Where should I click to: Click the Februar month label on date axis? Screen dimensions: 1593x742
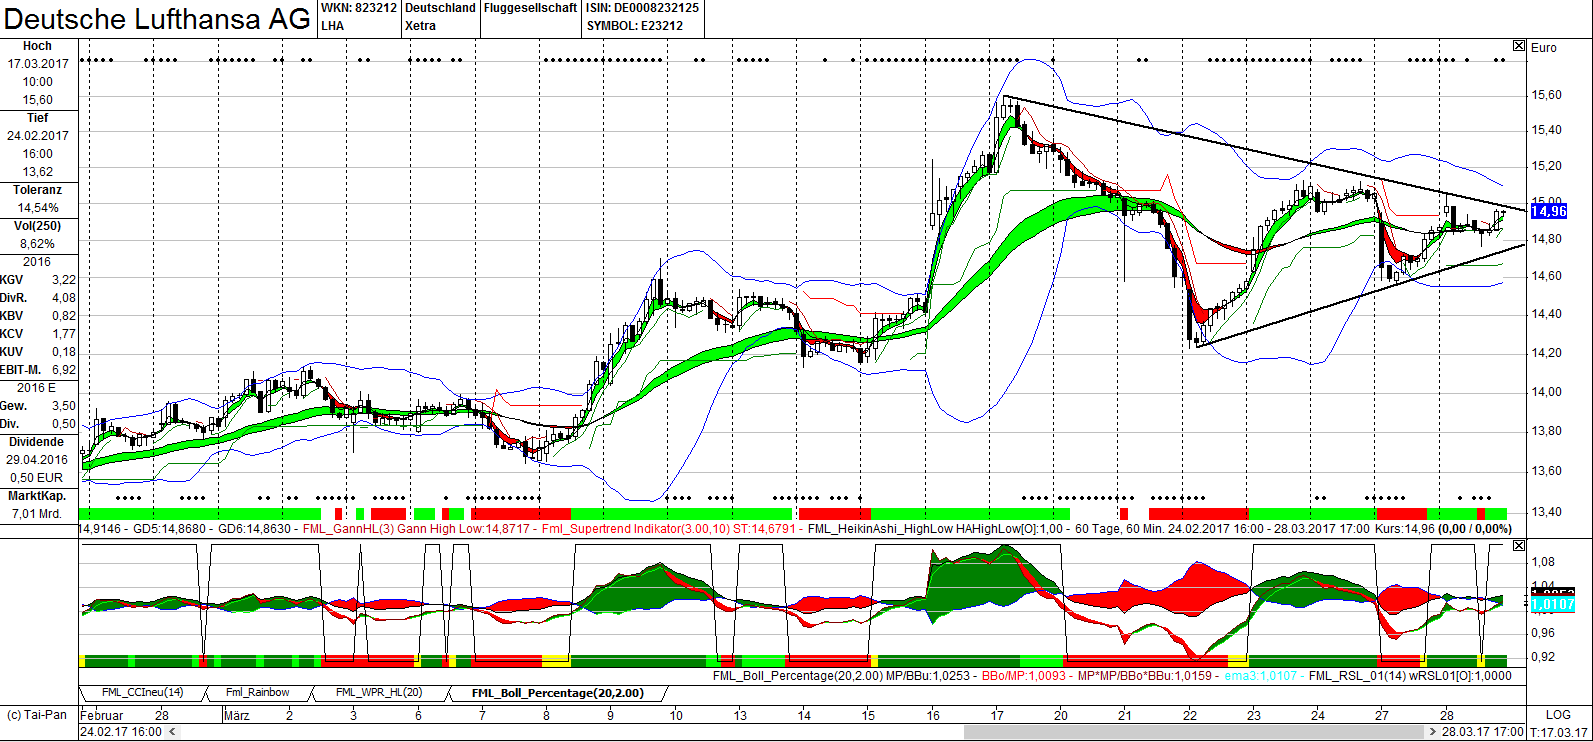[101, 716]
